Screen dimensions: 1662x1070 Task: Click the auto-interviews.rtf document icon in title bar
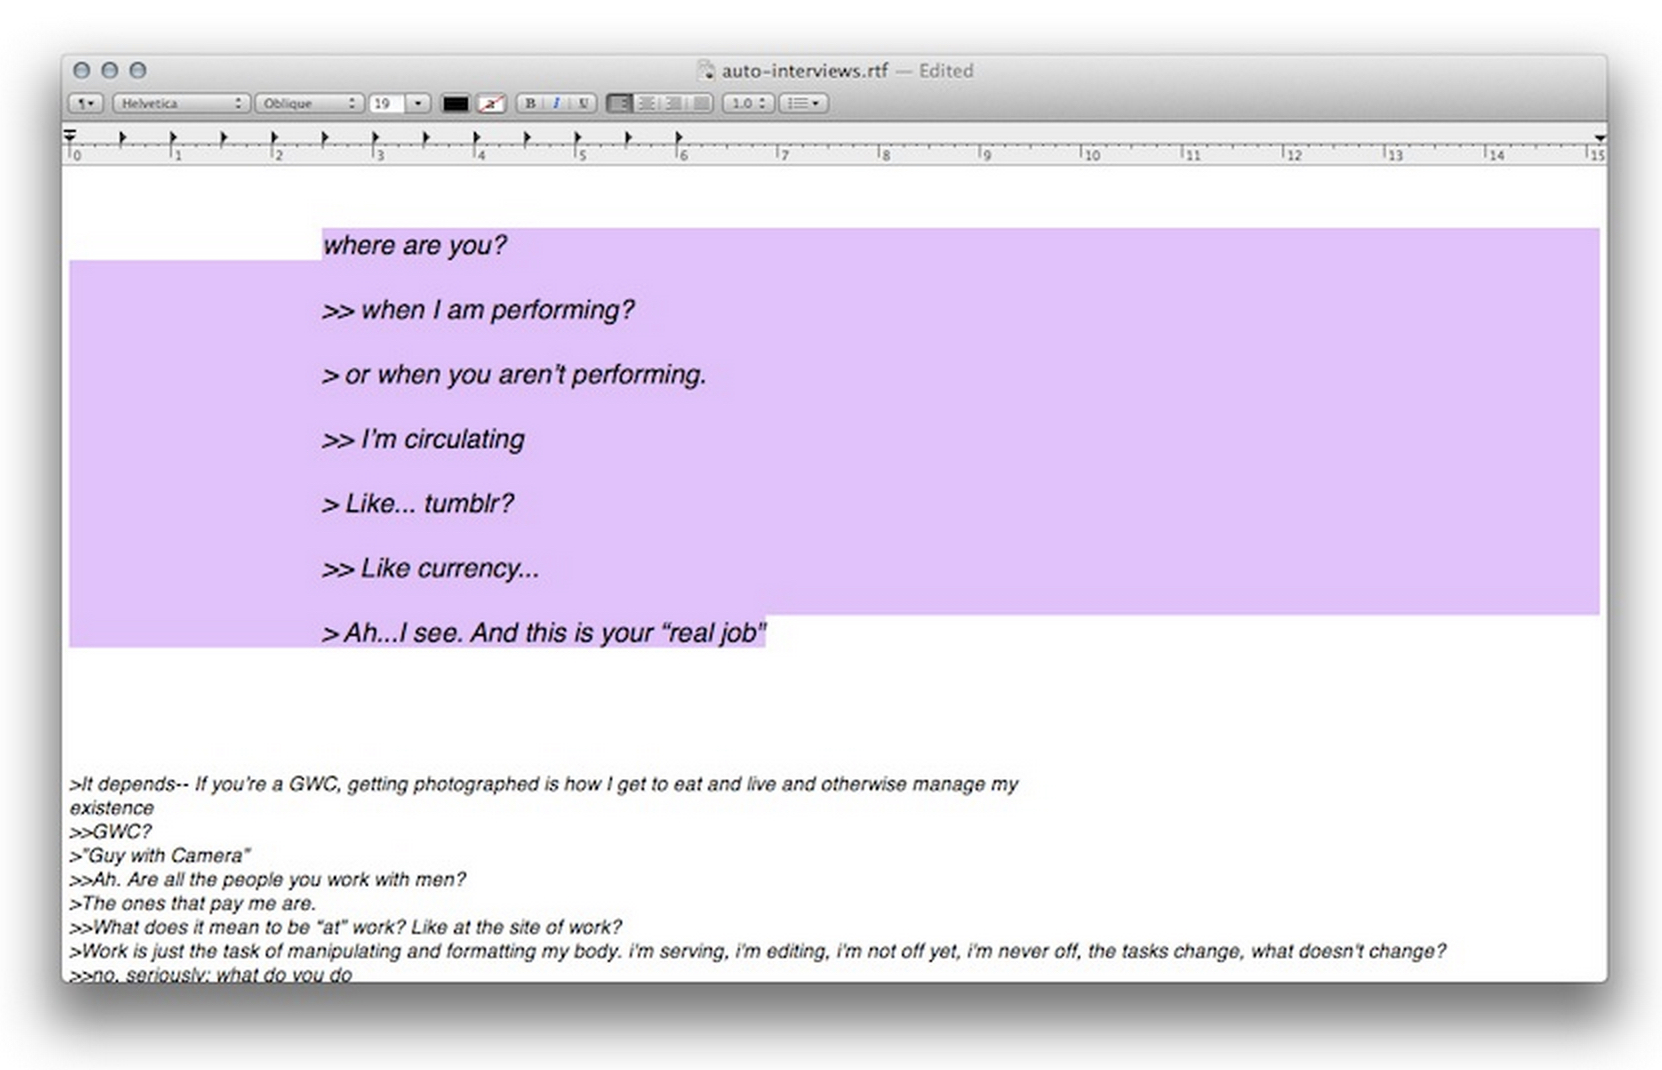point(706,70)
